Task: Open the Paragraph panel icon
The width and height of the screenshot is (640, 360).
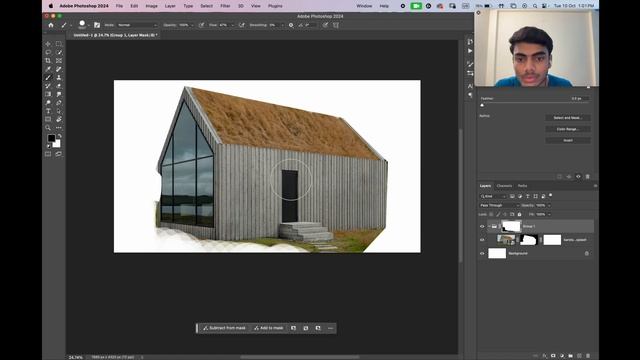Action: 470,95
